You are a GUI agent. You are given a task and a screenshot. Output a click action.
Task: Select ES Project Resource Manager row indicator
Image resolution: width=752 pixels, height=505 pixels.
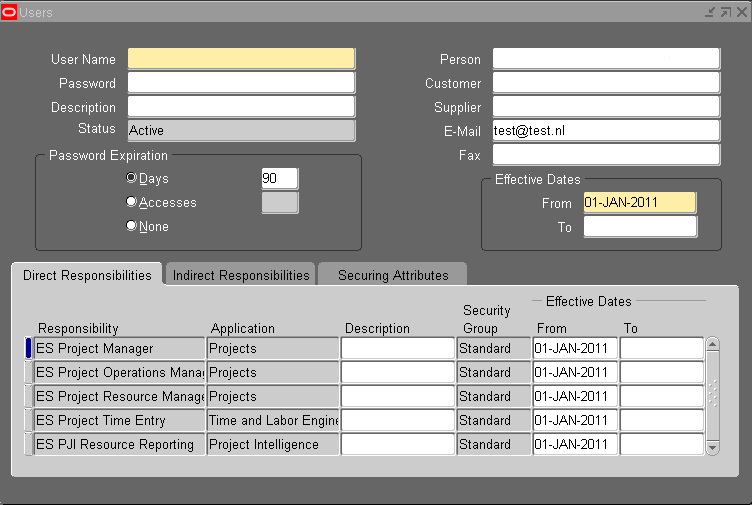(29, 396)
